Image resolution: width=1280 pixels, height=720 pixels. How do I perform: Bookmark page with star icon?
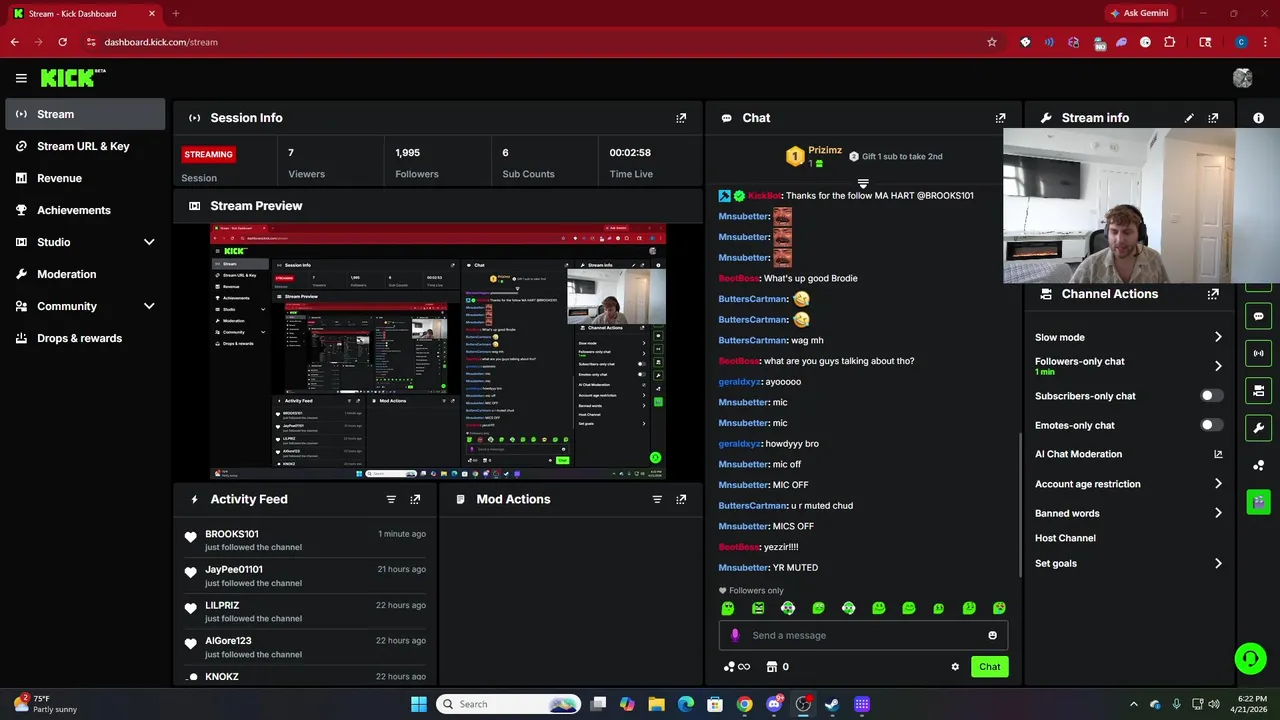pos(992,42)
